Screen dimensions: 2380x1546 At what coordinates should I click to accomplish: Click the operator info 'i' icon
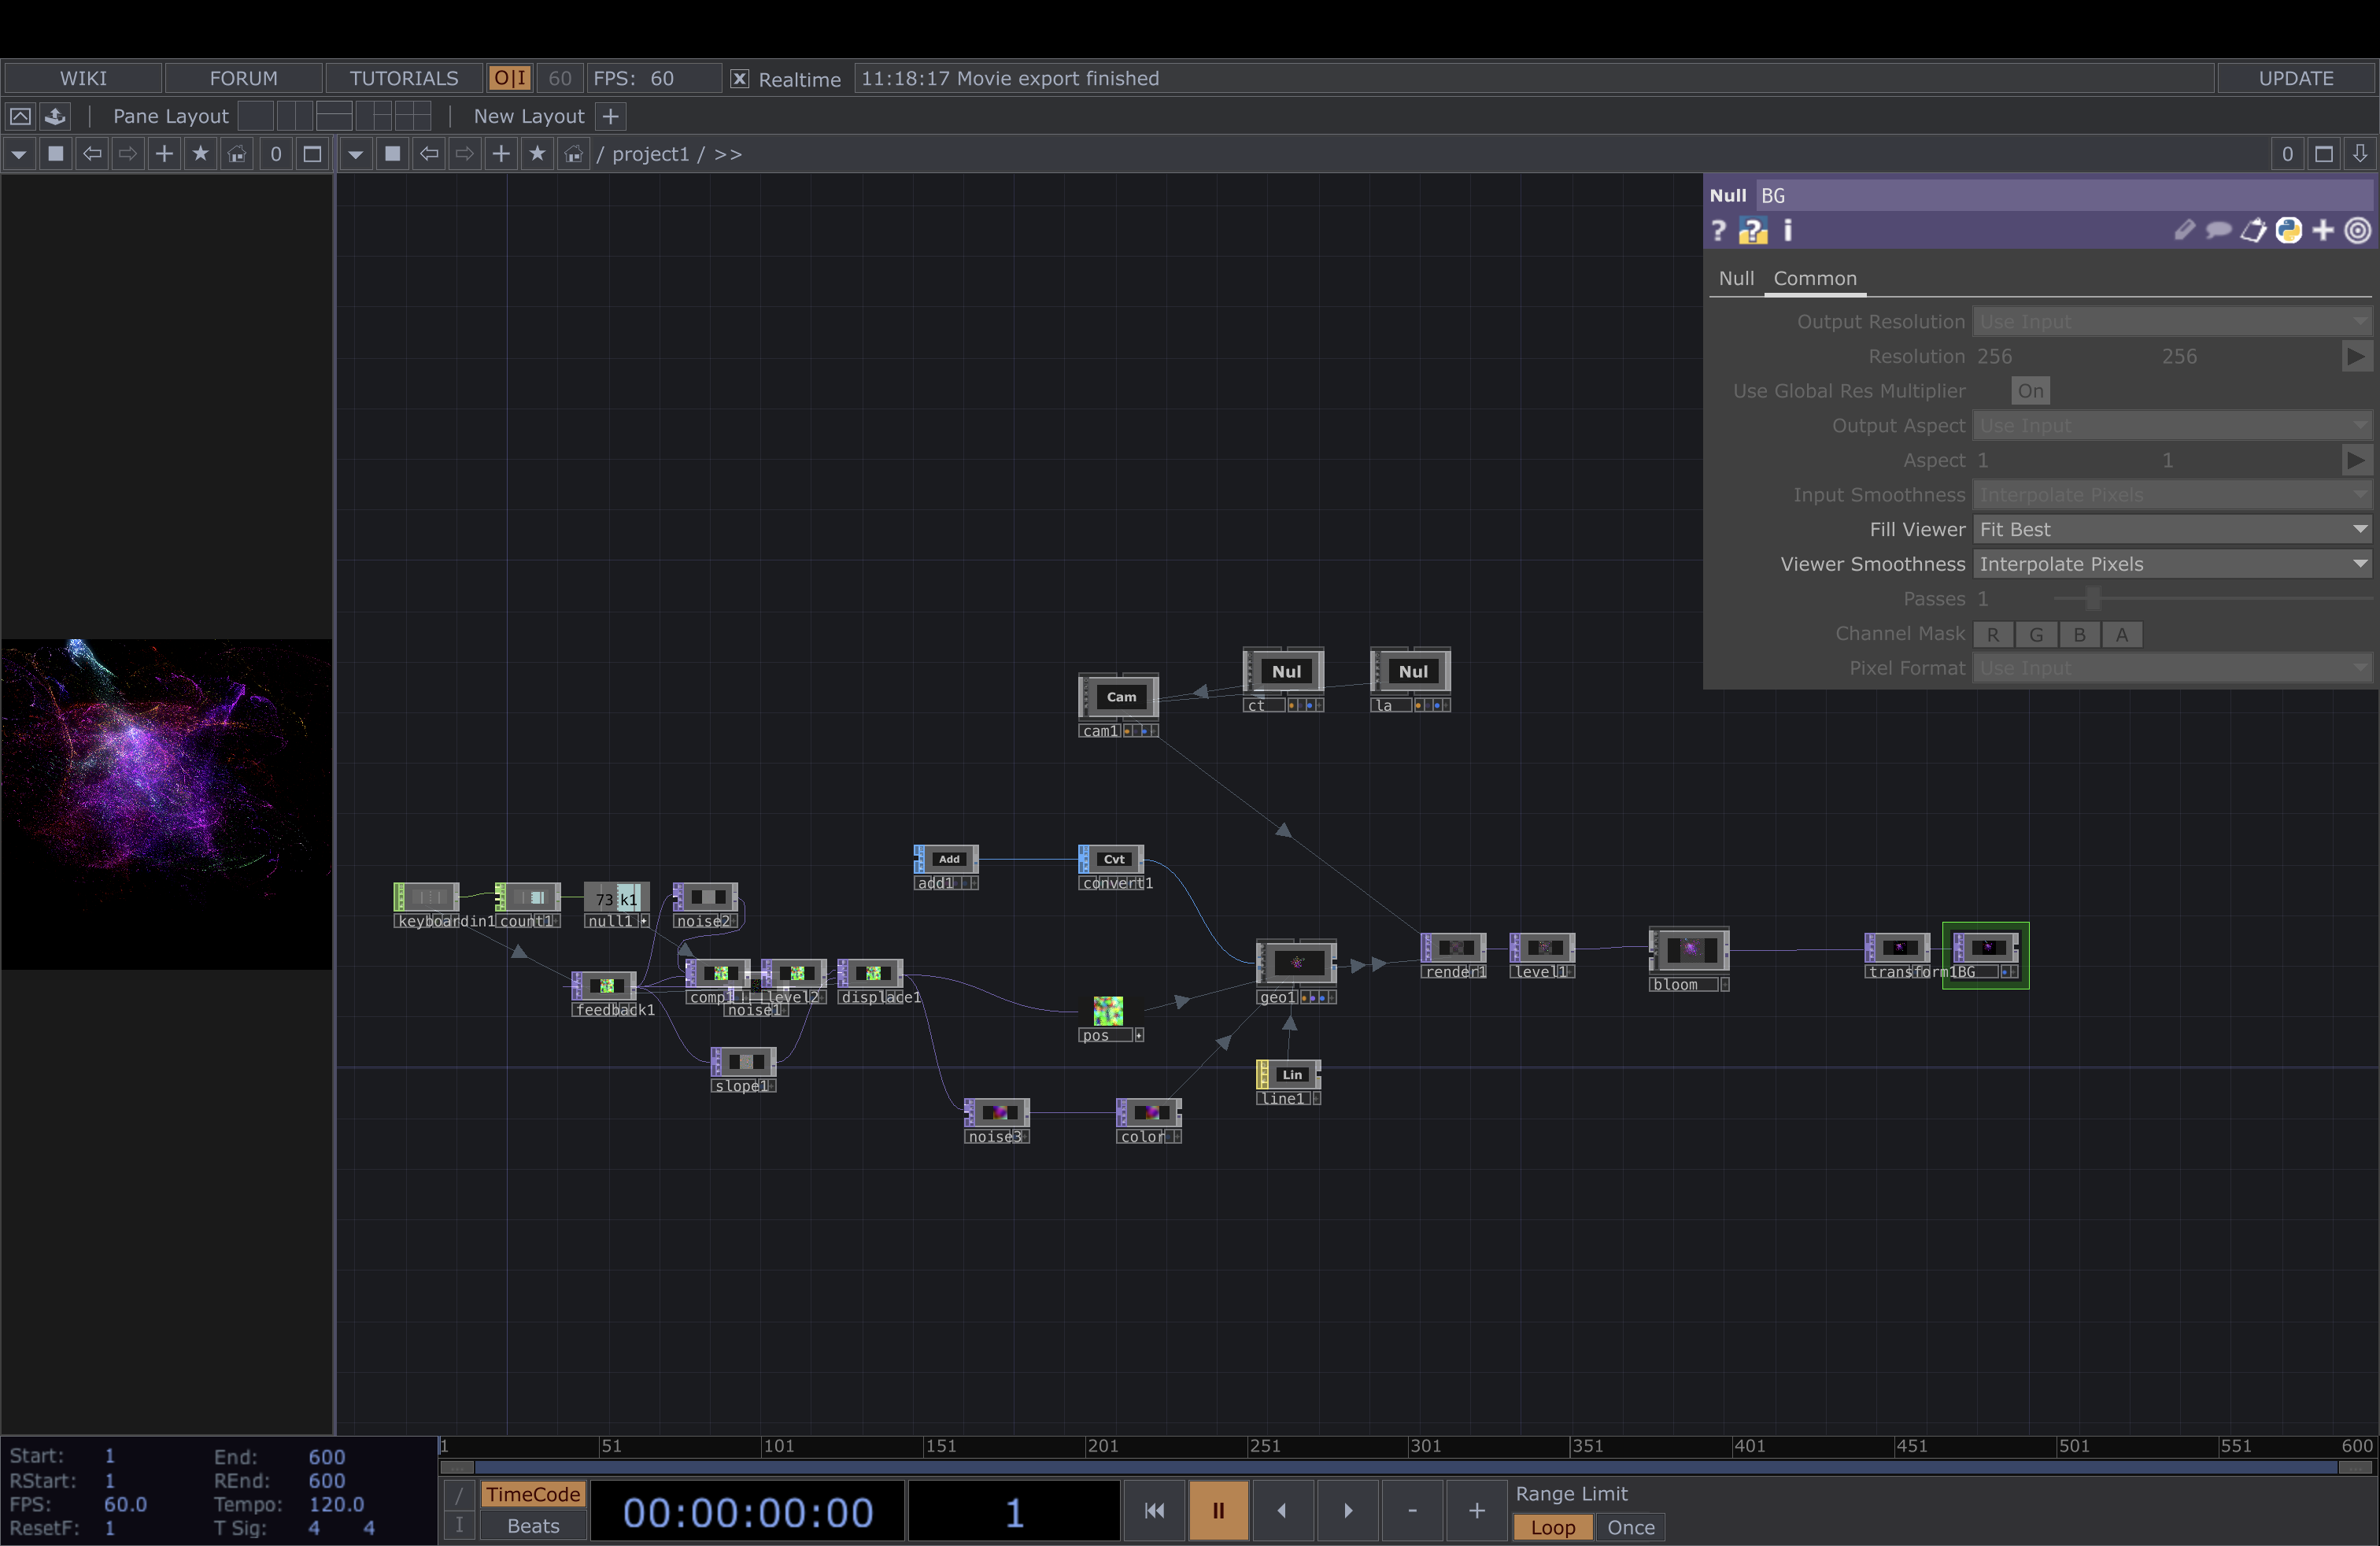(1788, 231)
